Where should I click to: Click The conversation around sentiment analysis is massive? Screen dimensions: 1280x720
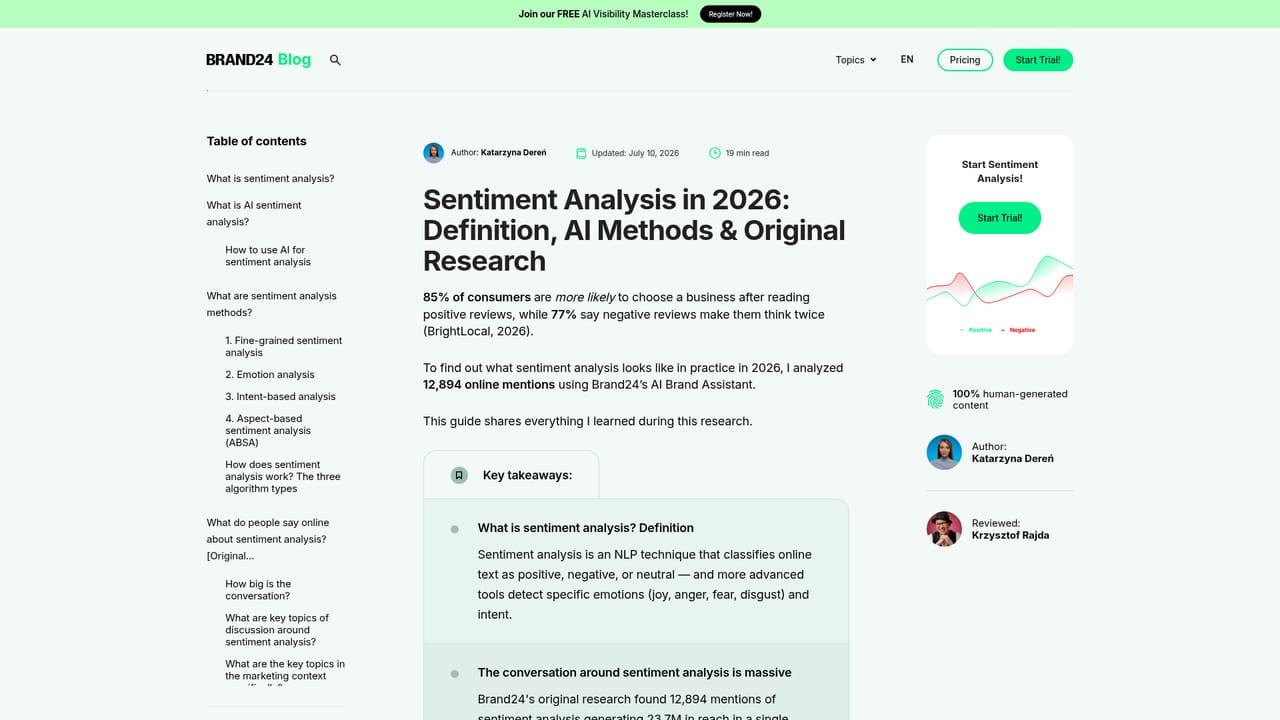click(635, 673)
